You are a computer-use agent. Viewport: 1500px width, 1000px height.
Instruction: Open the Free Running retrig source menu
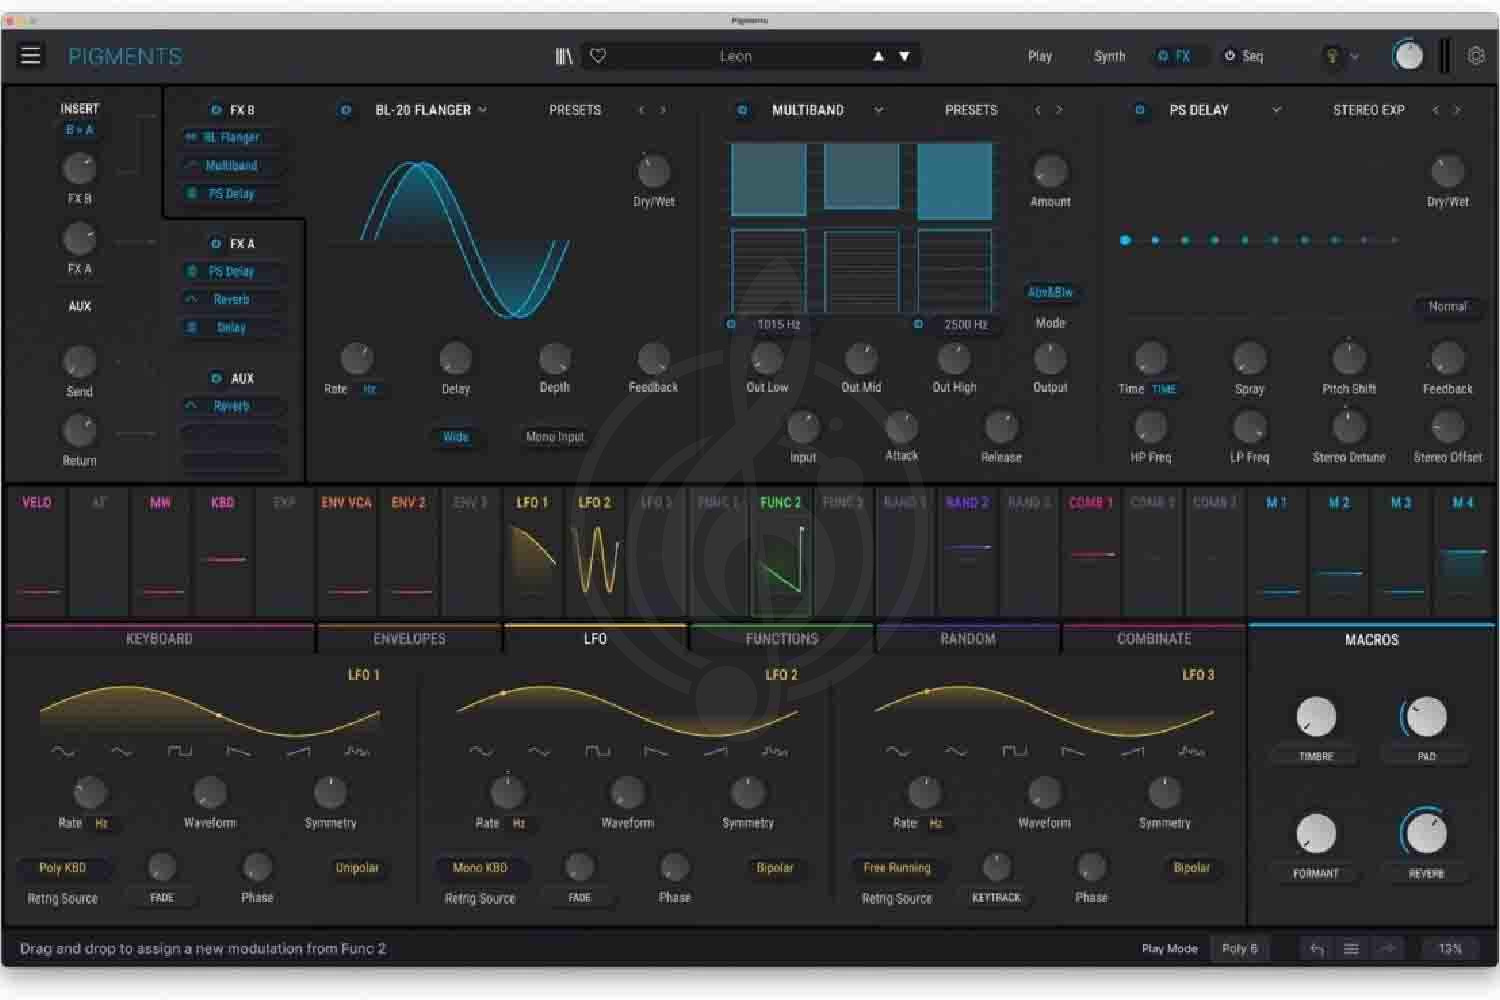click(x=897, y=868)
